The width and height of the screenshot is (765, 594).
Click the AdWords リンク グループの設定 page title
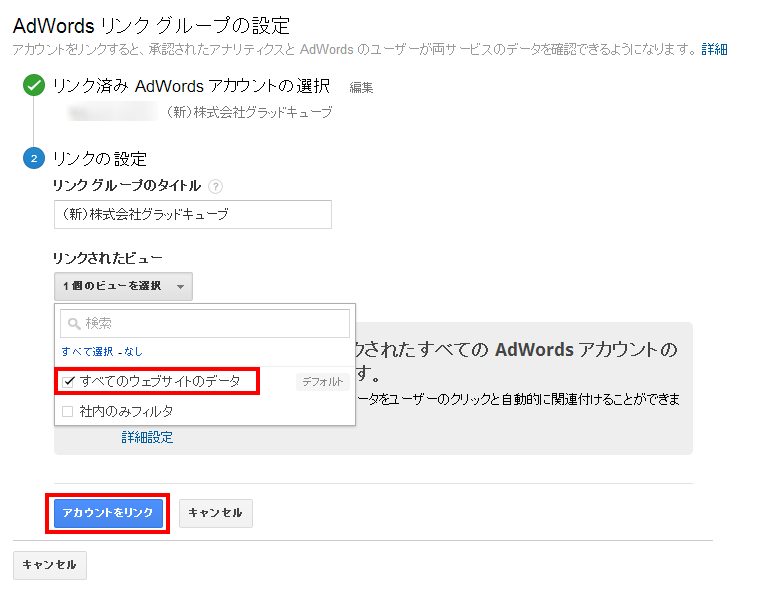[151, 26]
